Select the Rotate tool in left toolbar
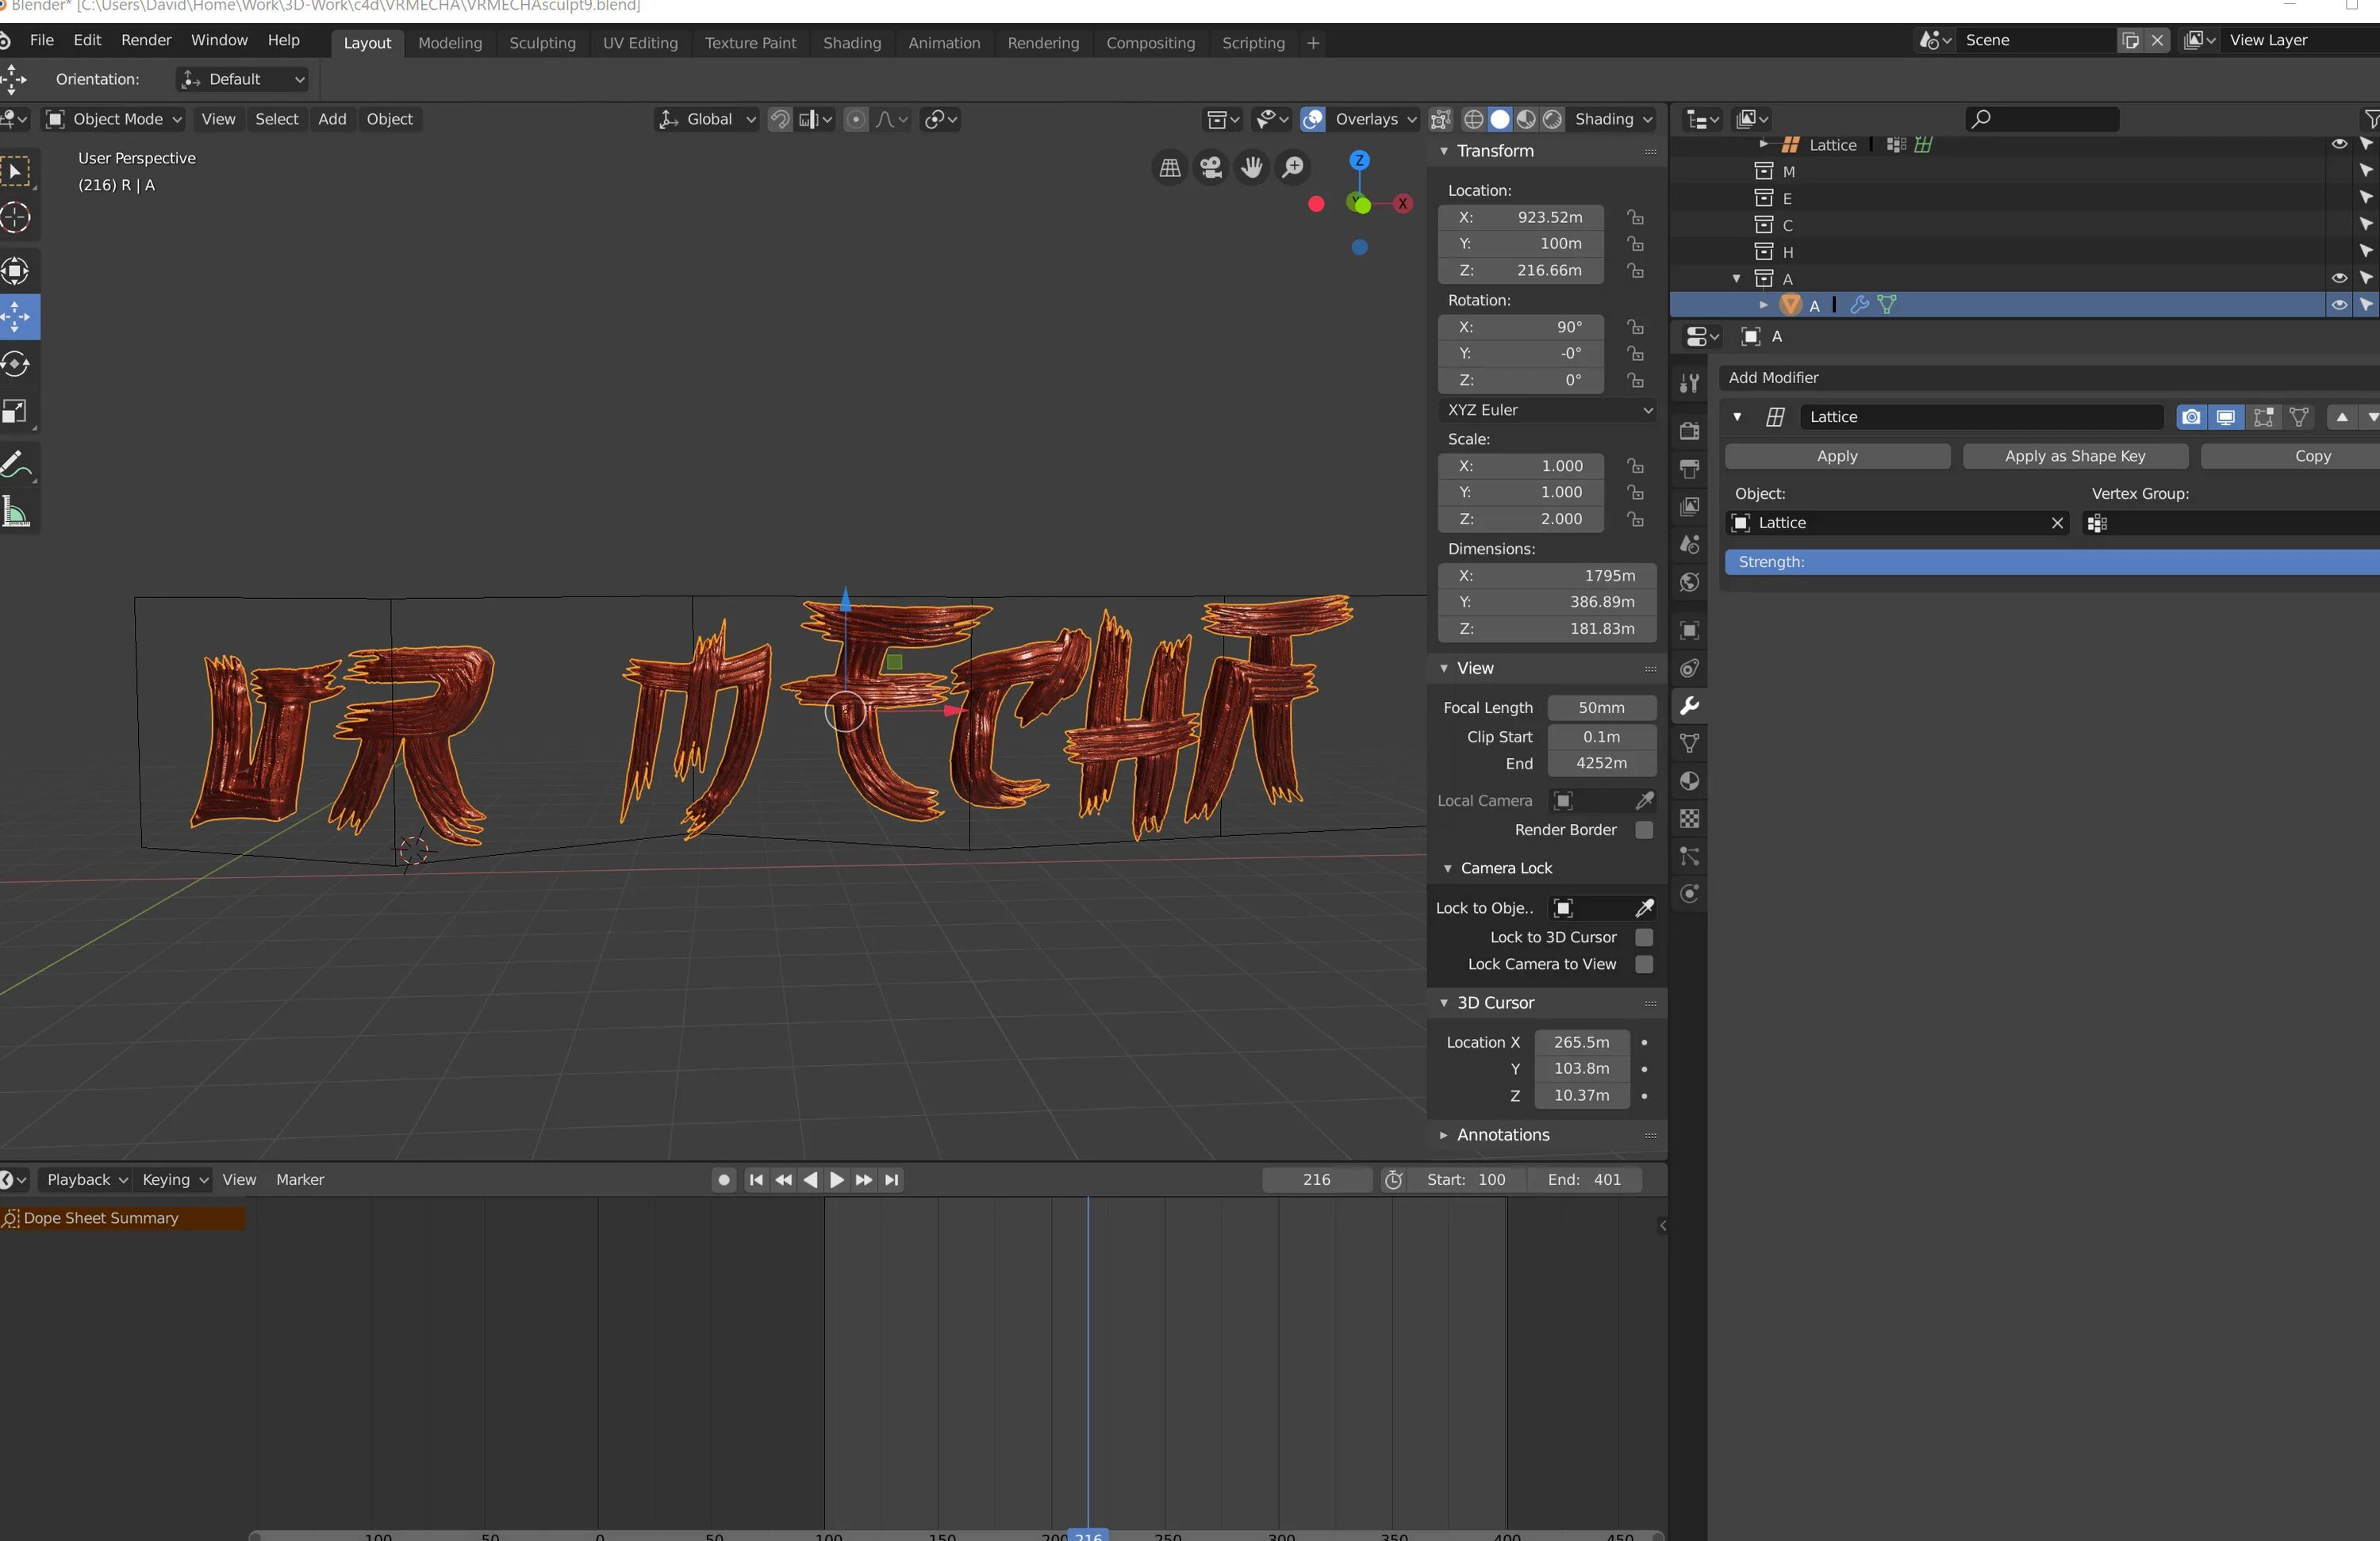The height and width of the screenshot is (1541, 2380). [16, 365]
